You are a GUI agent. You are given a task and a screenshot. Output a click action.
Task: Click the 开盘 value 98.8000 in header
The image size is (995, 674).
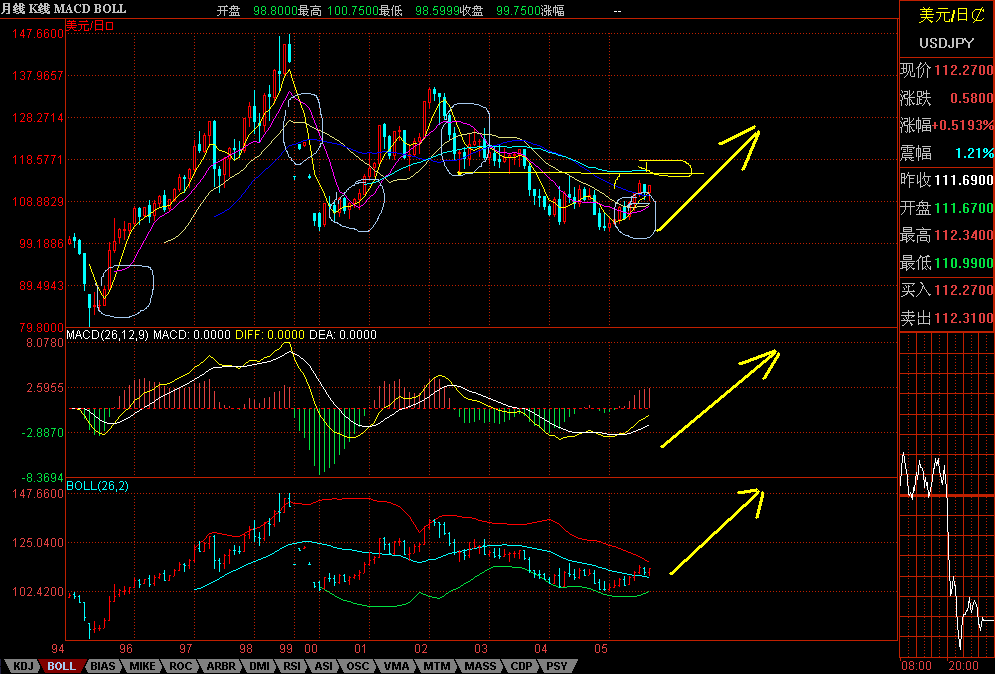(275, 11)
